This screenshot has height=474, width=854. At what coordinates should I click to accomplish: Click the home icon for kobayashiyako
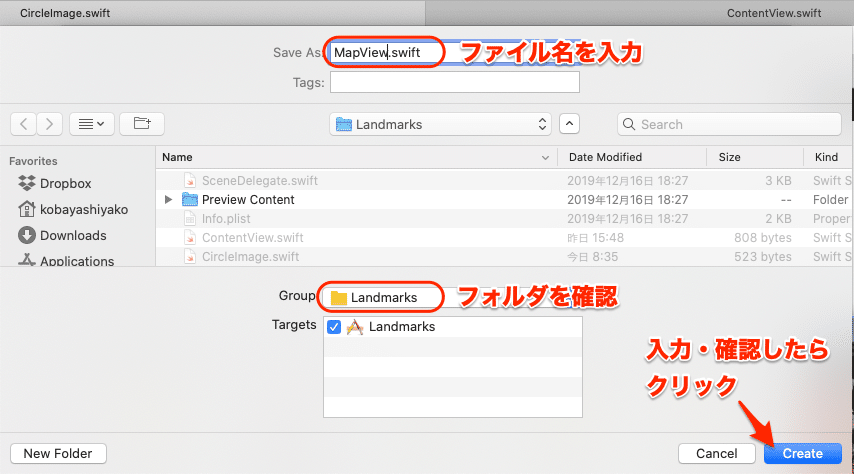(26, 209)
